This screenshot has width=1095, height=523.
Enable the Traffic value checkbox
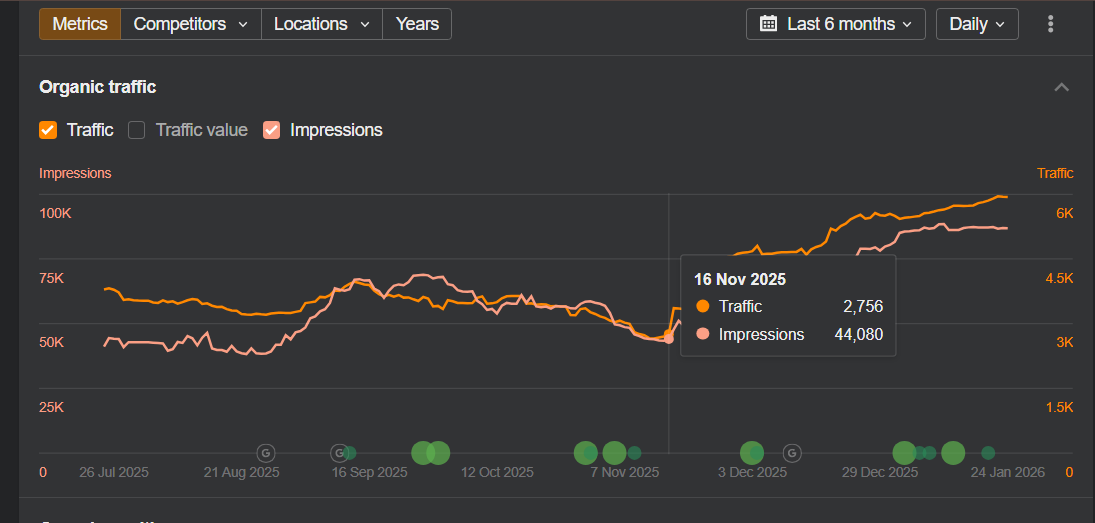(x=137, y=130)
